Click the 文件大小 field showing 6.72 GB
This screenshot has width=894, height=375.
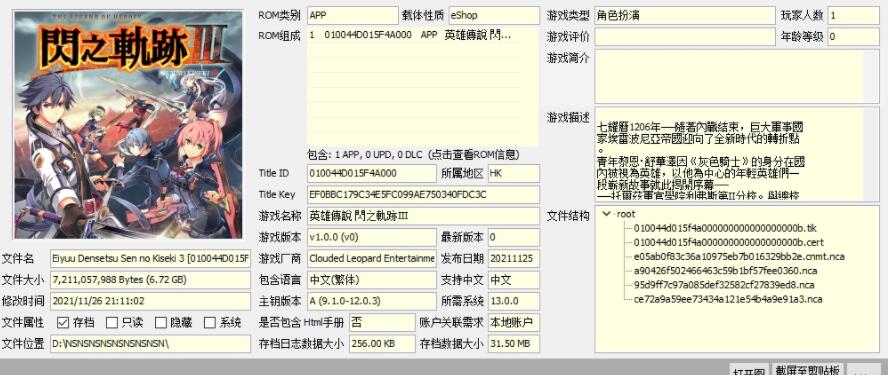coord(151,280)
